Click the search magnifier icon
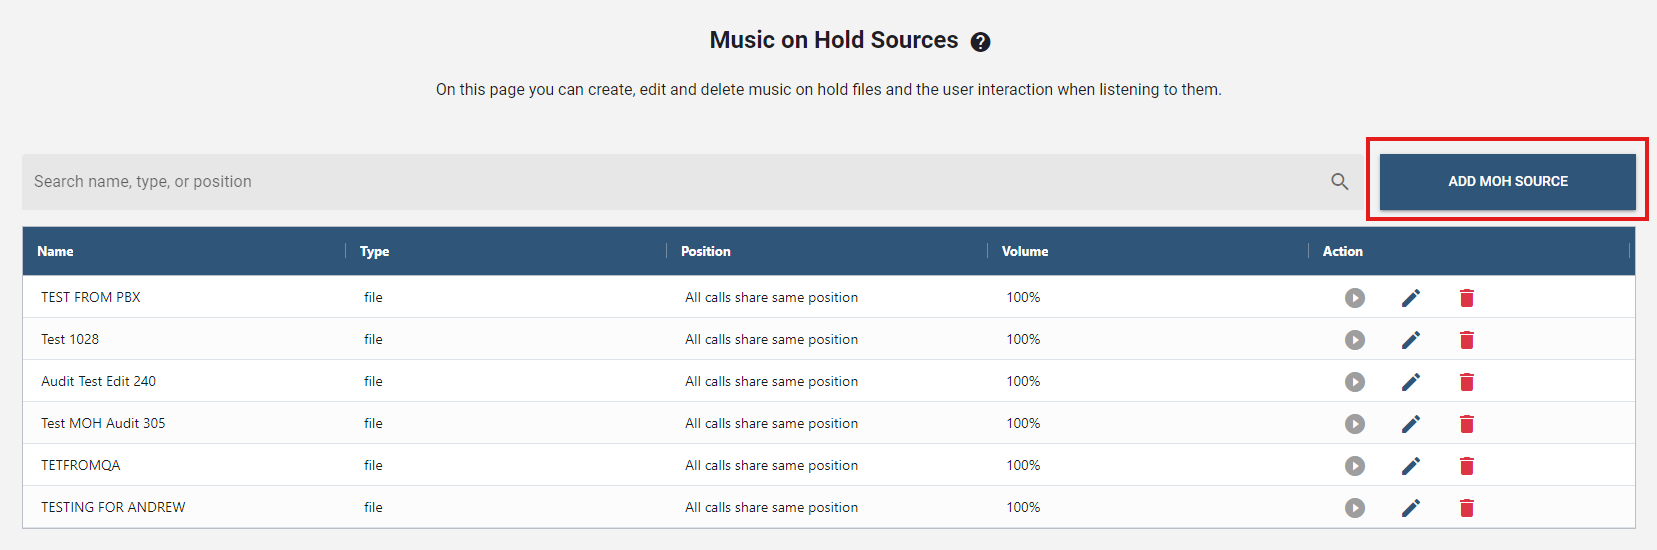Viewport: 1657px width, 550px height. click(x=1339, y=182)
